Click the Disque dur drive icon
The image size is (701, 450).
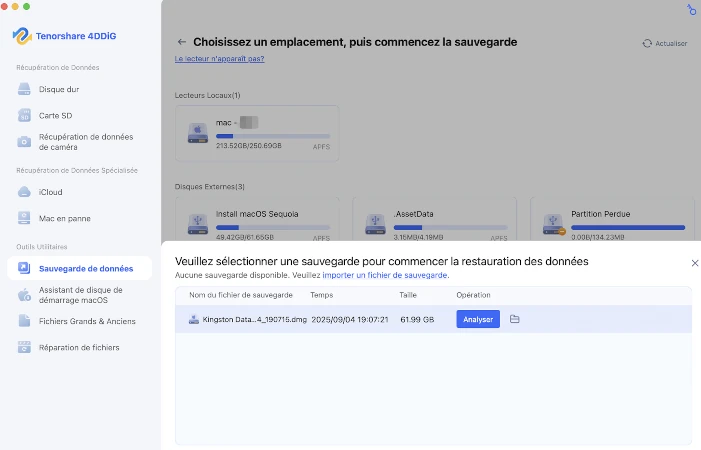pyautogui.click(x=24, y=89)
